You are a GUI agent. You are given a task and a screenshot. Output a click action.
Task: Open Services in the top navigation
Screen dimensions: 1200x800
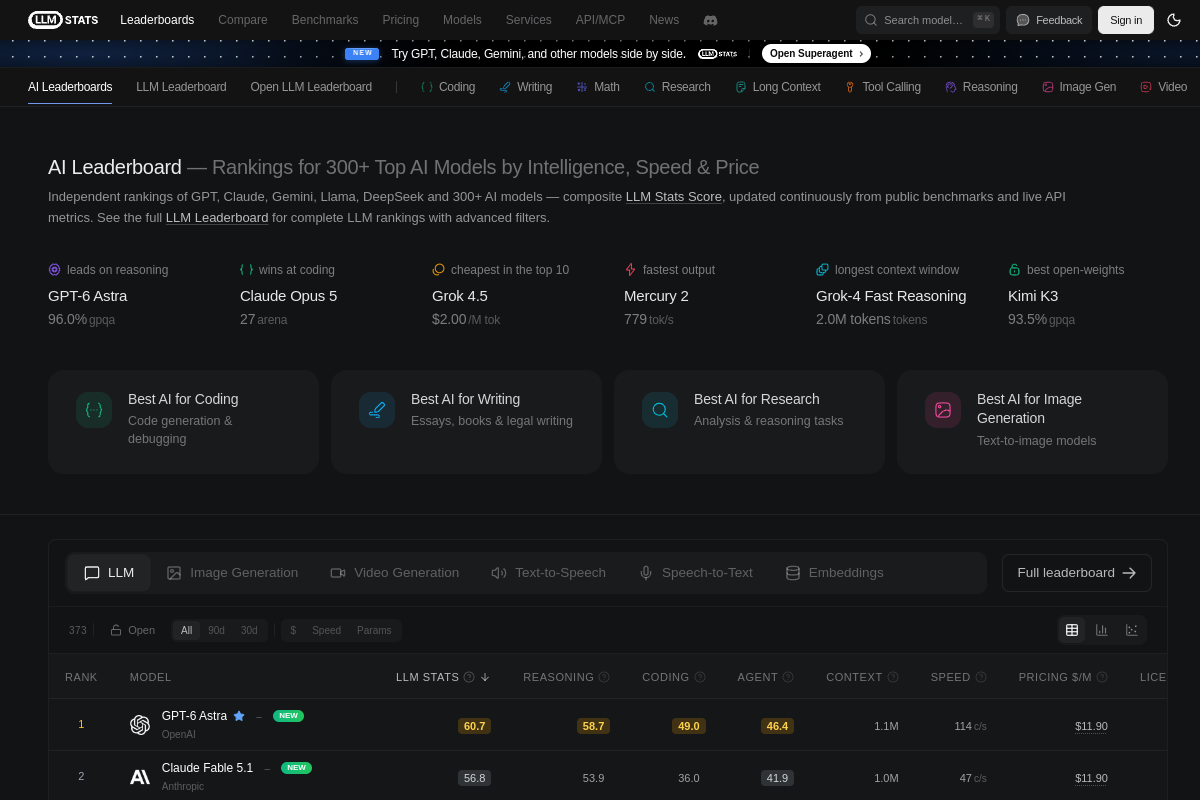(x=528, y=20)
